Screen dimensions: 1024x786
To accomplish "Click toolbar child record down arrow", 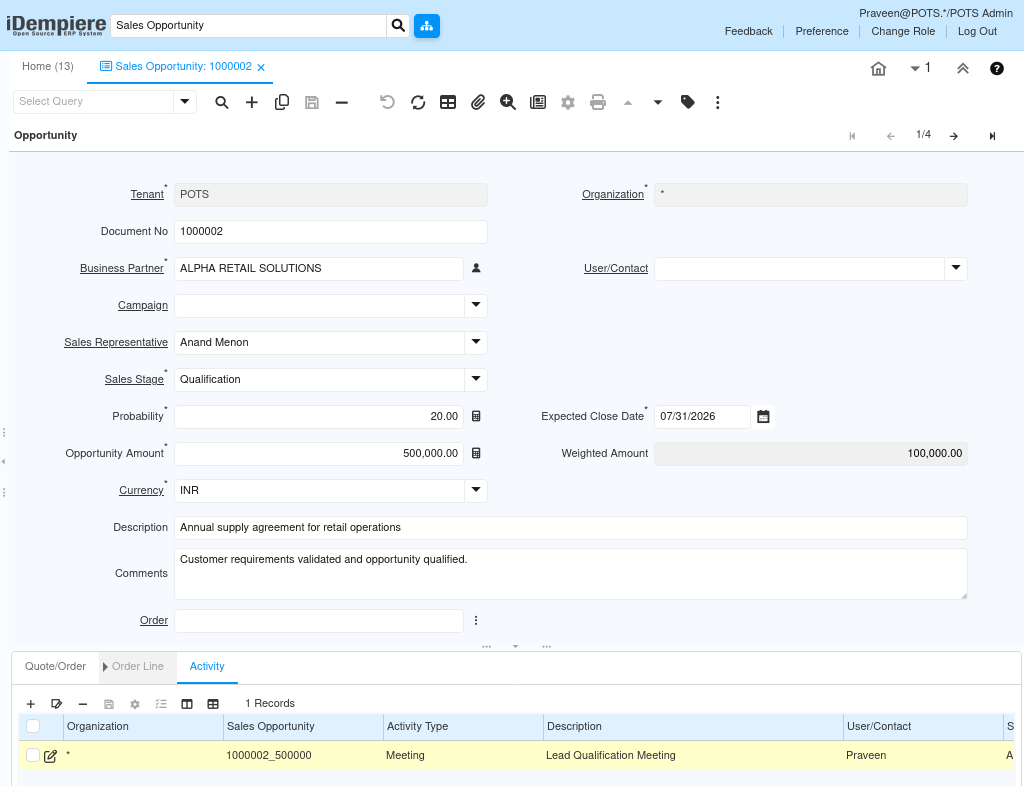I will click(658, 102).
